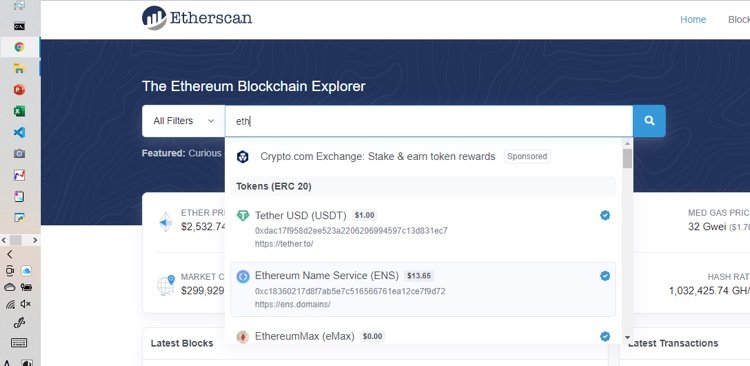Viewport: 750px width, 366px height.
Task: Click the Market Cap globe icon
Action: click(165, 285)
